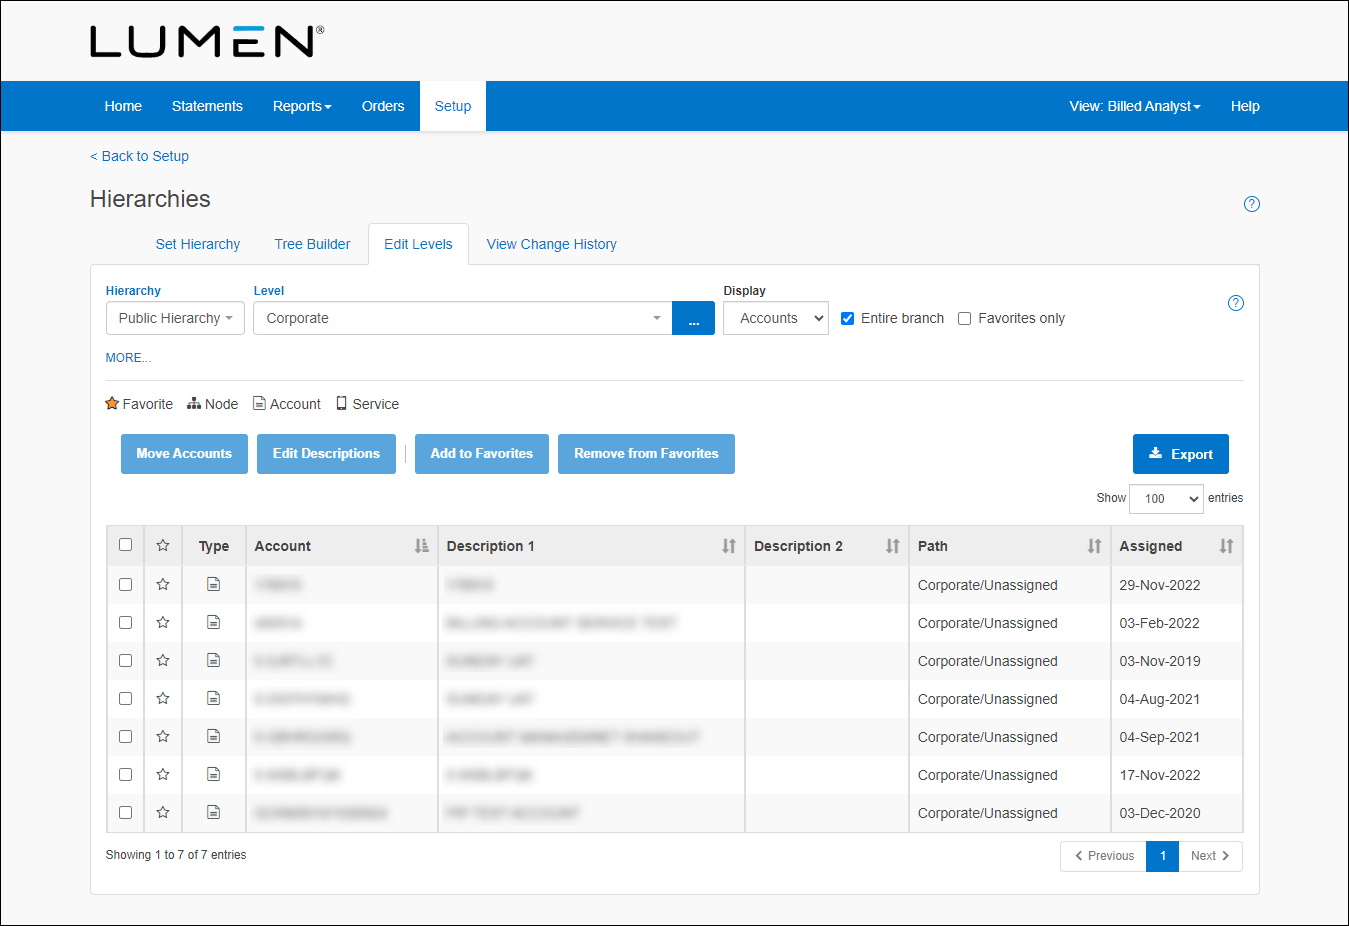Change the Show entries dropdown from 100

click(1166, 498)
